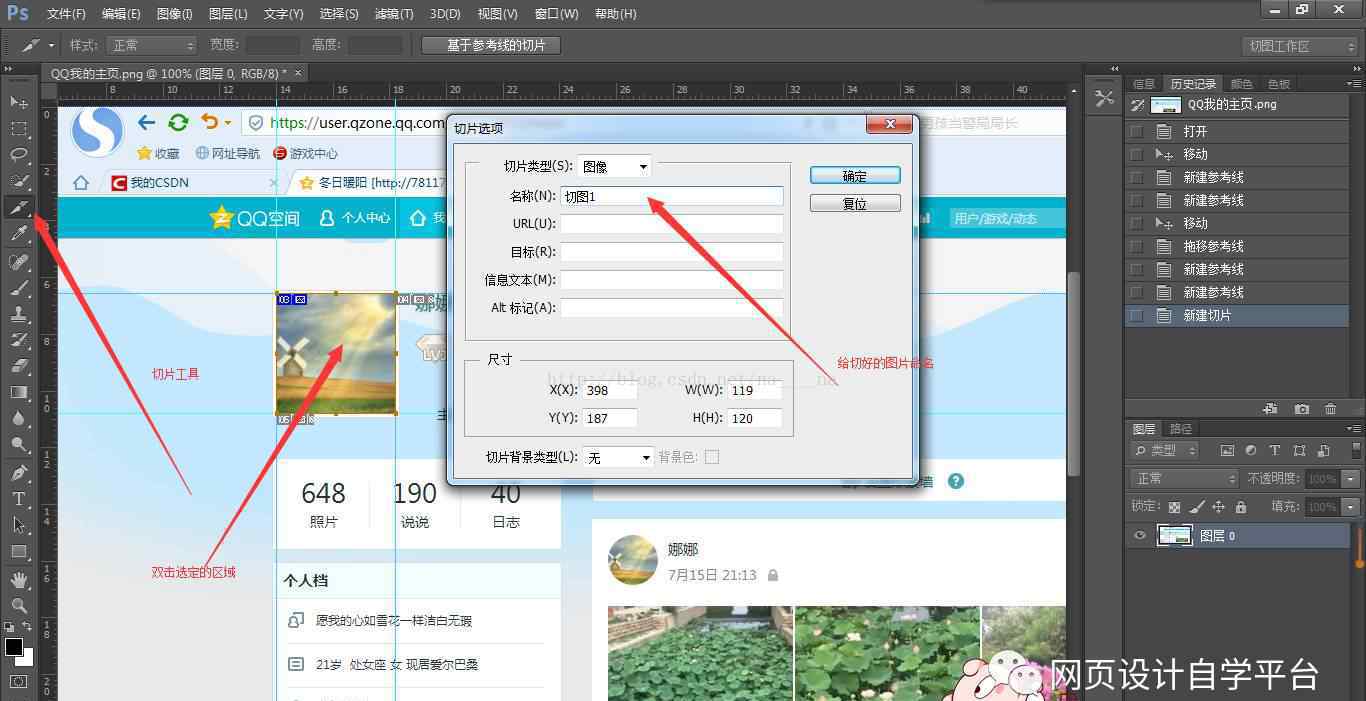Image resolution: width=1366 pixels, height=701 pixels.
Task: Select the Blur tool
Action: coord(19,418)
